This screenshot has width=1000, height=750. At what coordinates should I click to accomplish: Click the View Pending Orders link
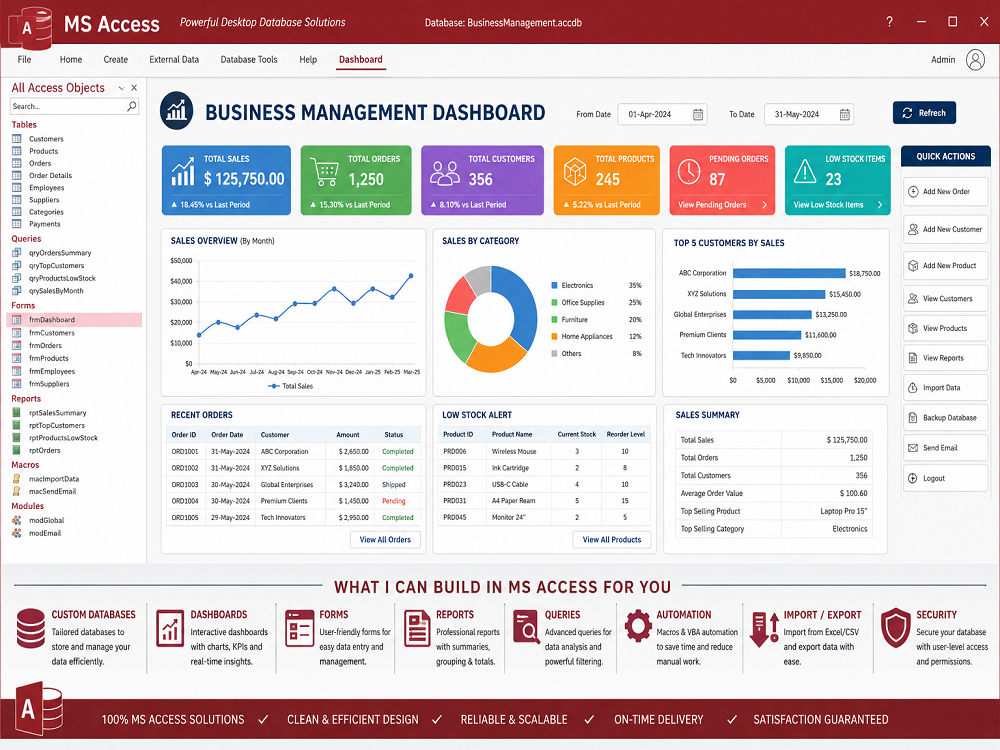point(723,205)
